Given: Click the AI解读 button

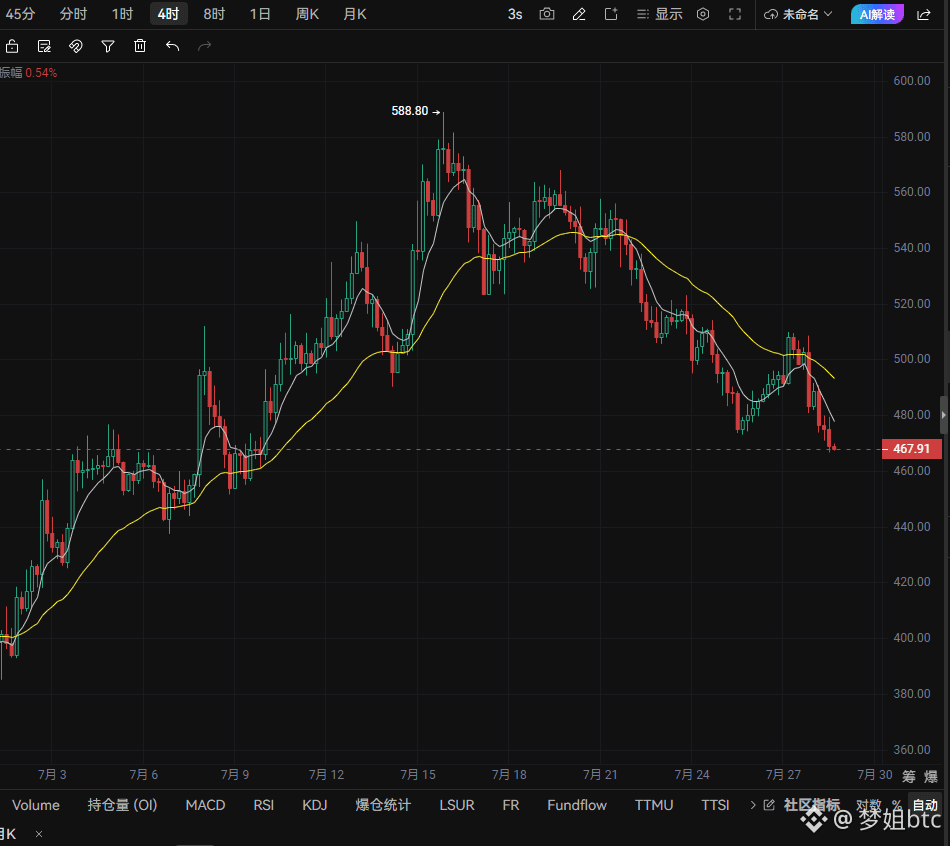Looking at the screenshot, I should tap(877, 14).
